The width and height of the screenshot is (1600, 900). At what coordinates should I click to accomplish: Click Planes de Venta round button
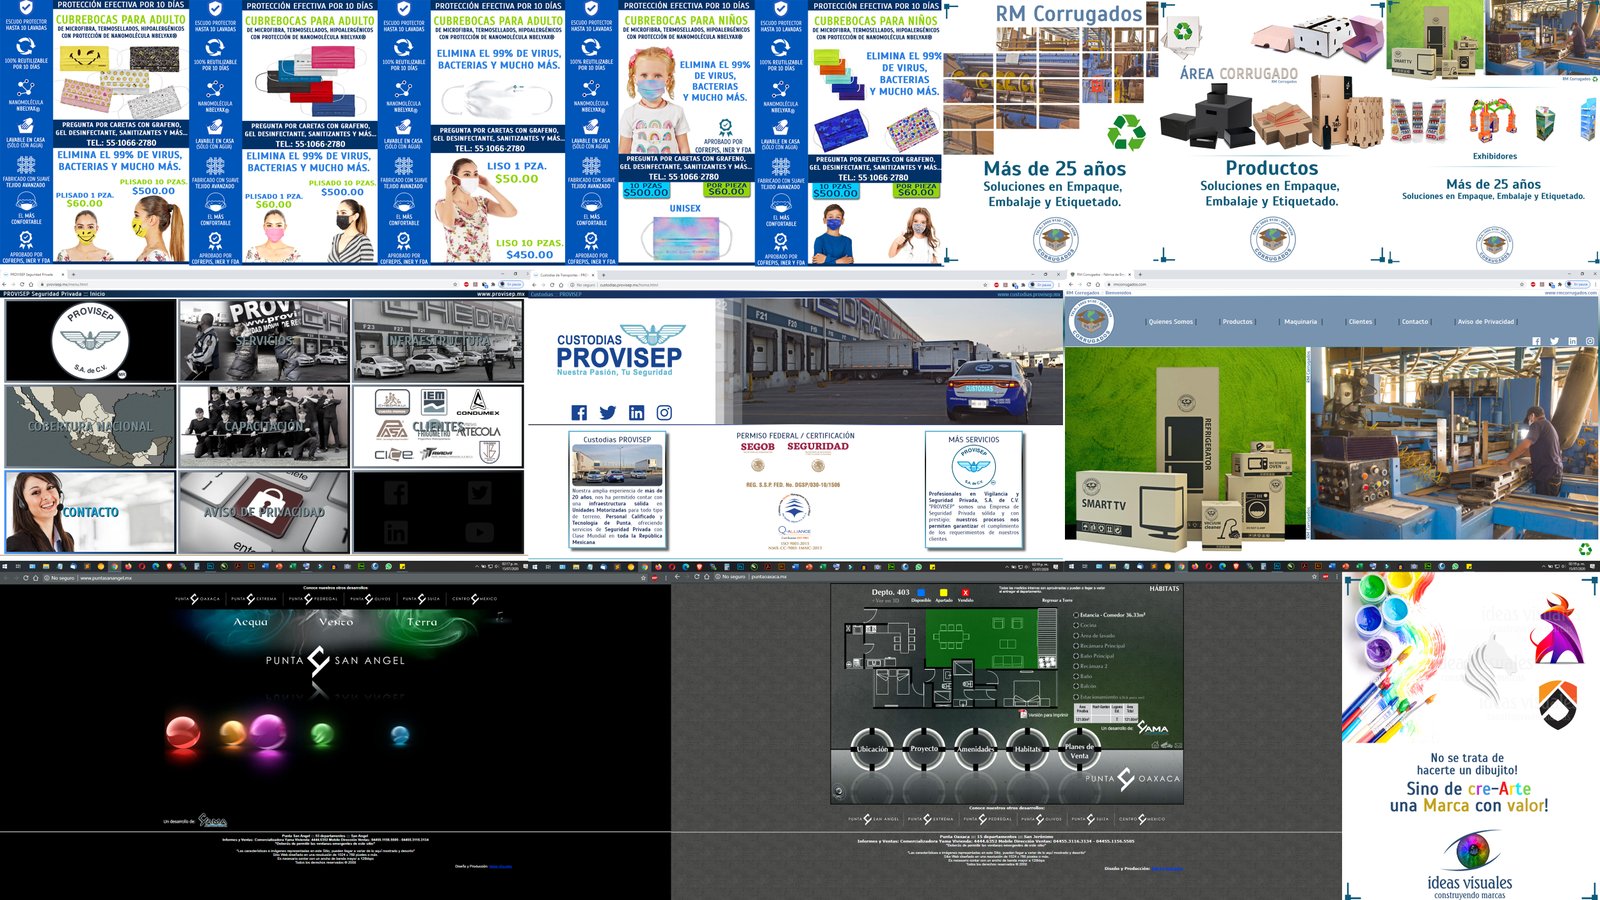1080,748
